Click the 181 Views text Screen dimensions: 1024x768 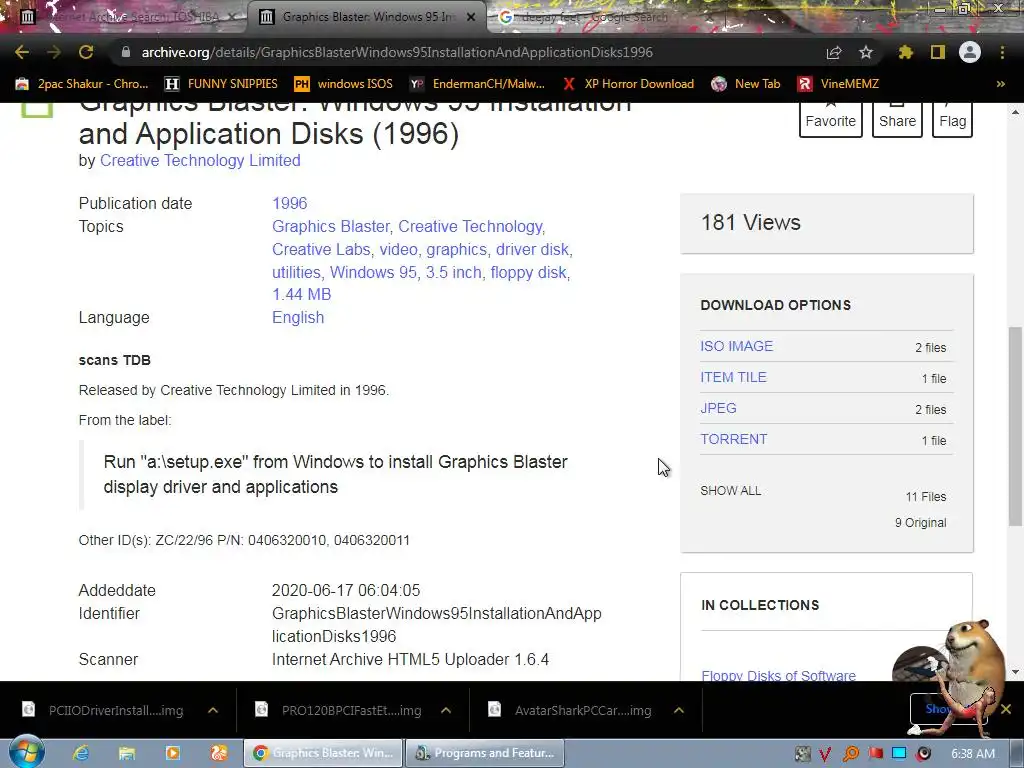751,223
